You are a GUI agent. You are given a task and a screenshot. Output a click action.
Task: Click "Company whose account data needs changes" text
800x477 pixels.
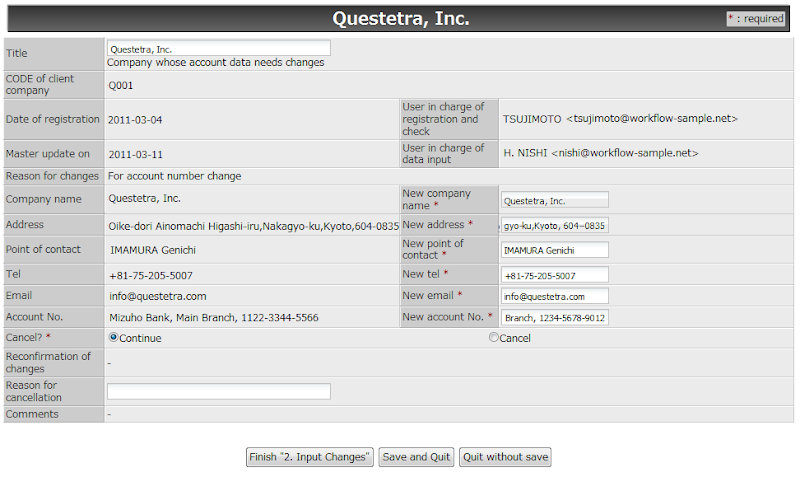(215, 62)
